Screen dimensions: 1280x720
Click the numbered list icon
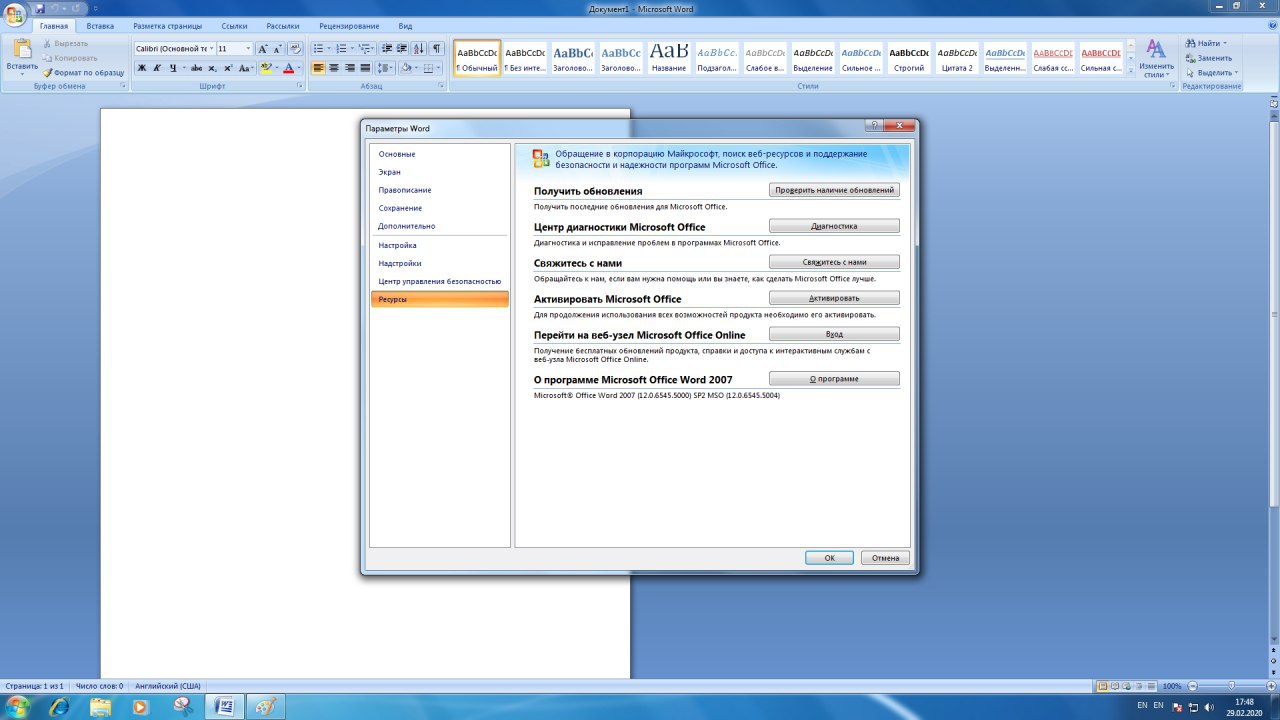pos(341,48)
